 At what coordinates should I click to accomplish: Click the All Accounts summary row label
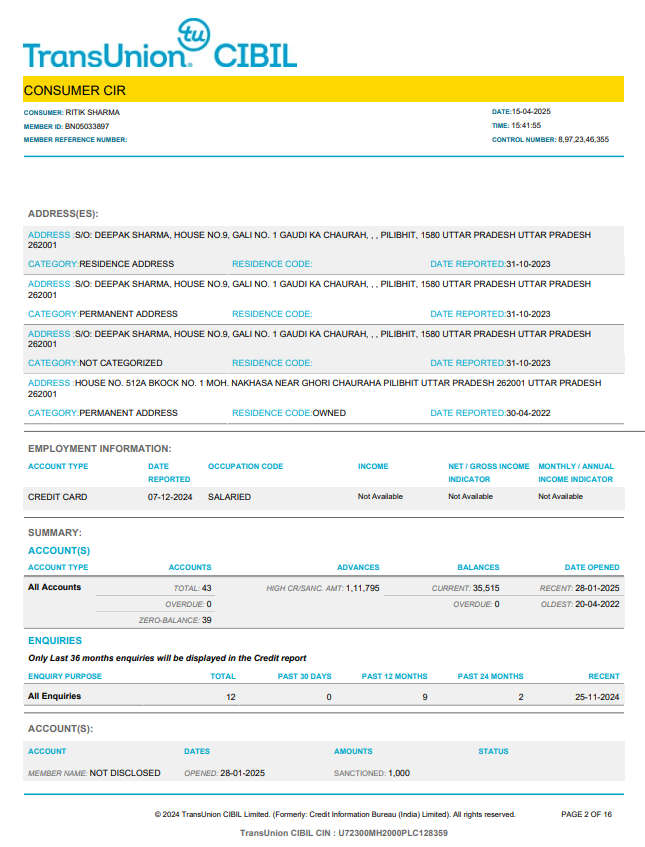pos(55,587)
